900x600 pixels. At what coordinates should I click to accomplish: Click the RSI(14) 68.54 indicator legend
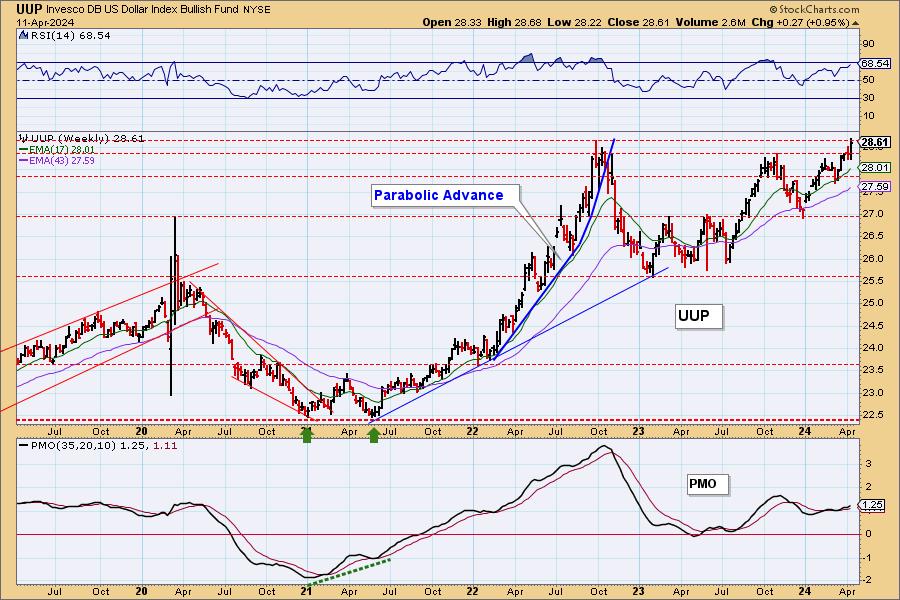[x=70, y=36]
